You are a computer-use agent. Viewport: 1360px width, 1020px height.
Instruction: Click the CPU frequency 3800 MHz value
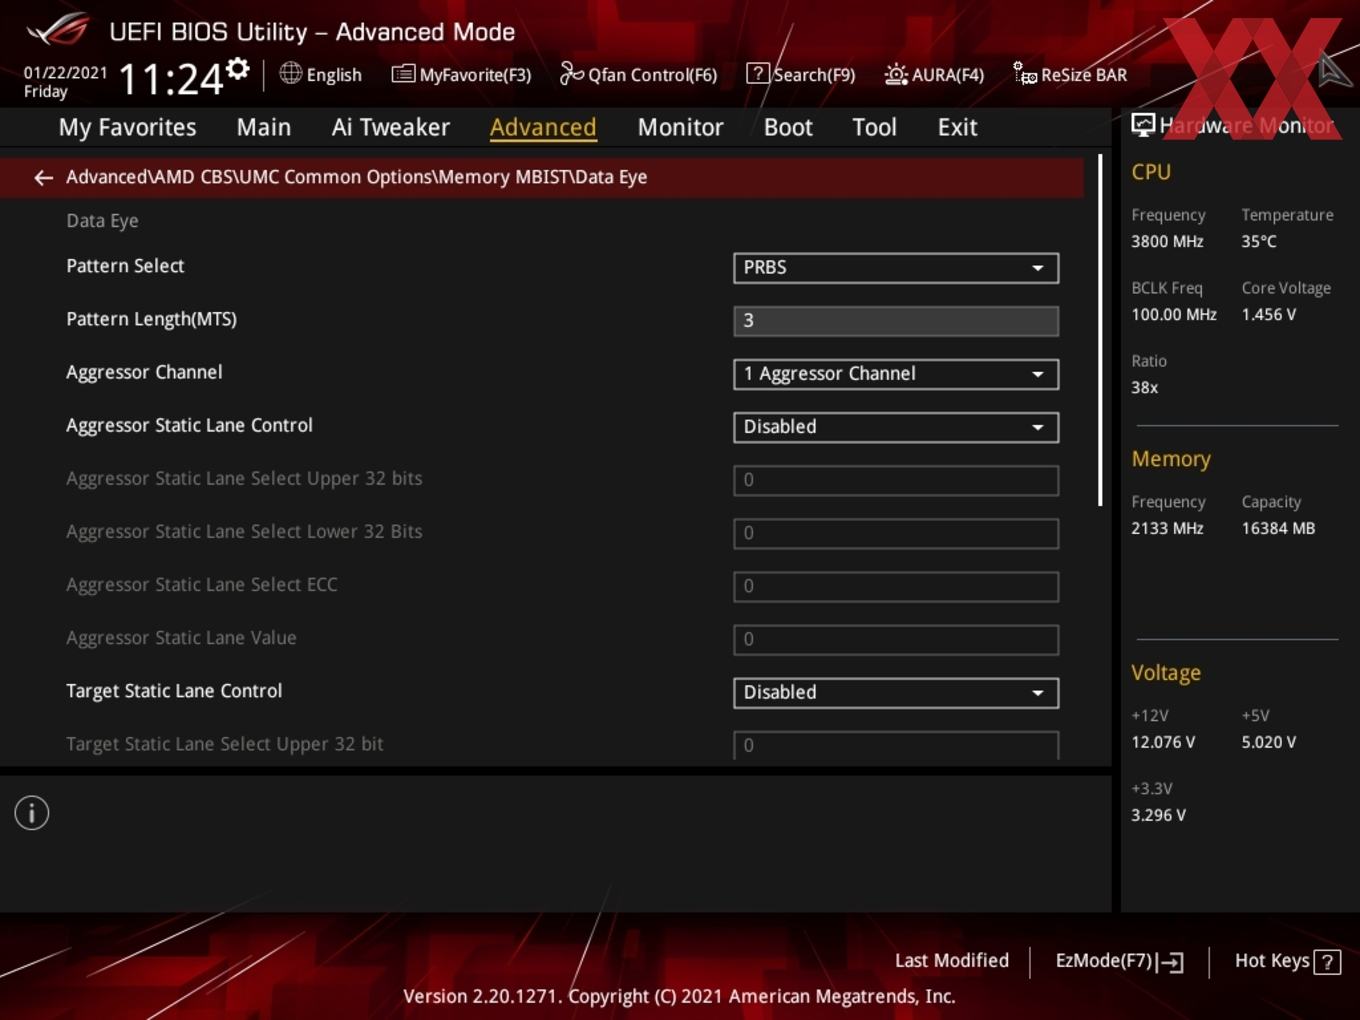pyautogui.click(x=1167, y=241)
